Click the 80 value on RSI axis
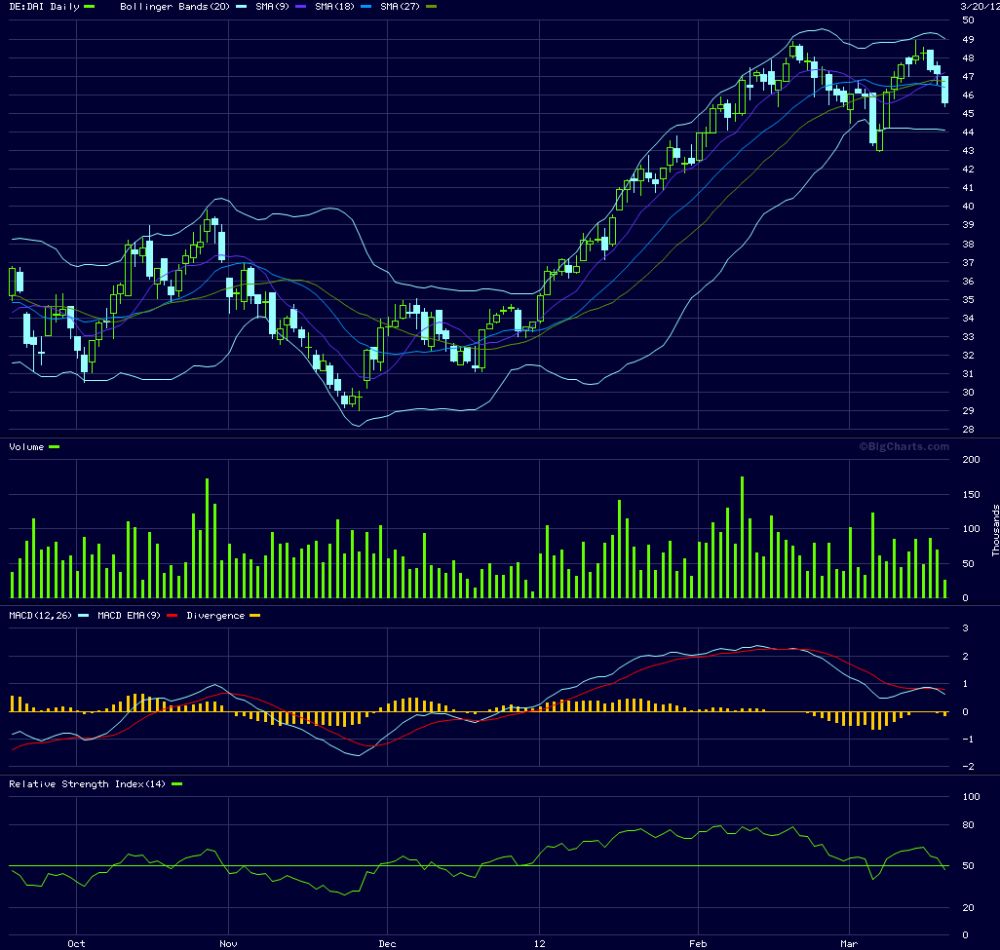The width and height of the screenshot is (1000, 950). pyautogui.click(x=968, y=825)
